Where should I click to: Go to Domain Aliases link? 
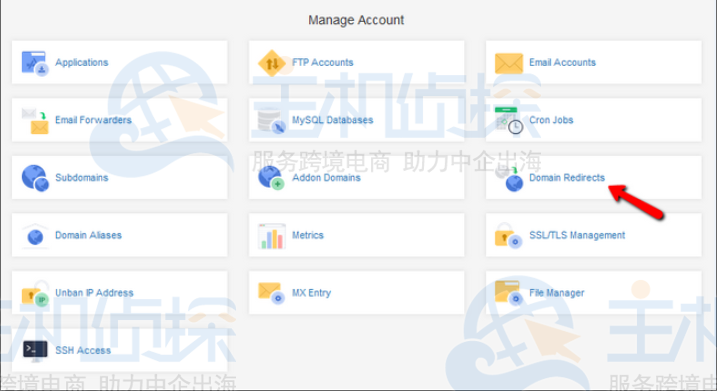point(88,235)
